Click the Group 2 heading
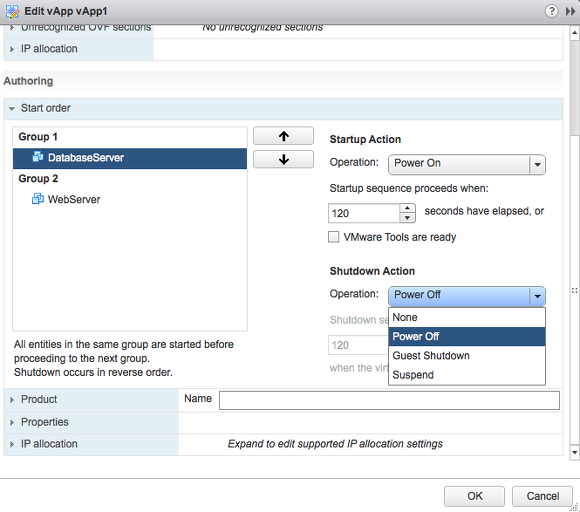Screen dimensions: 580x512 (x=38, y=179)
